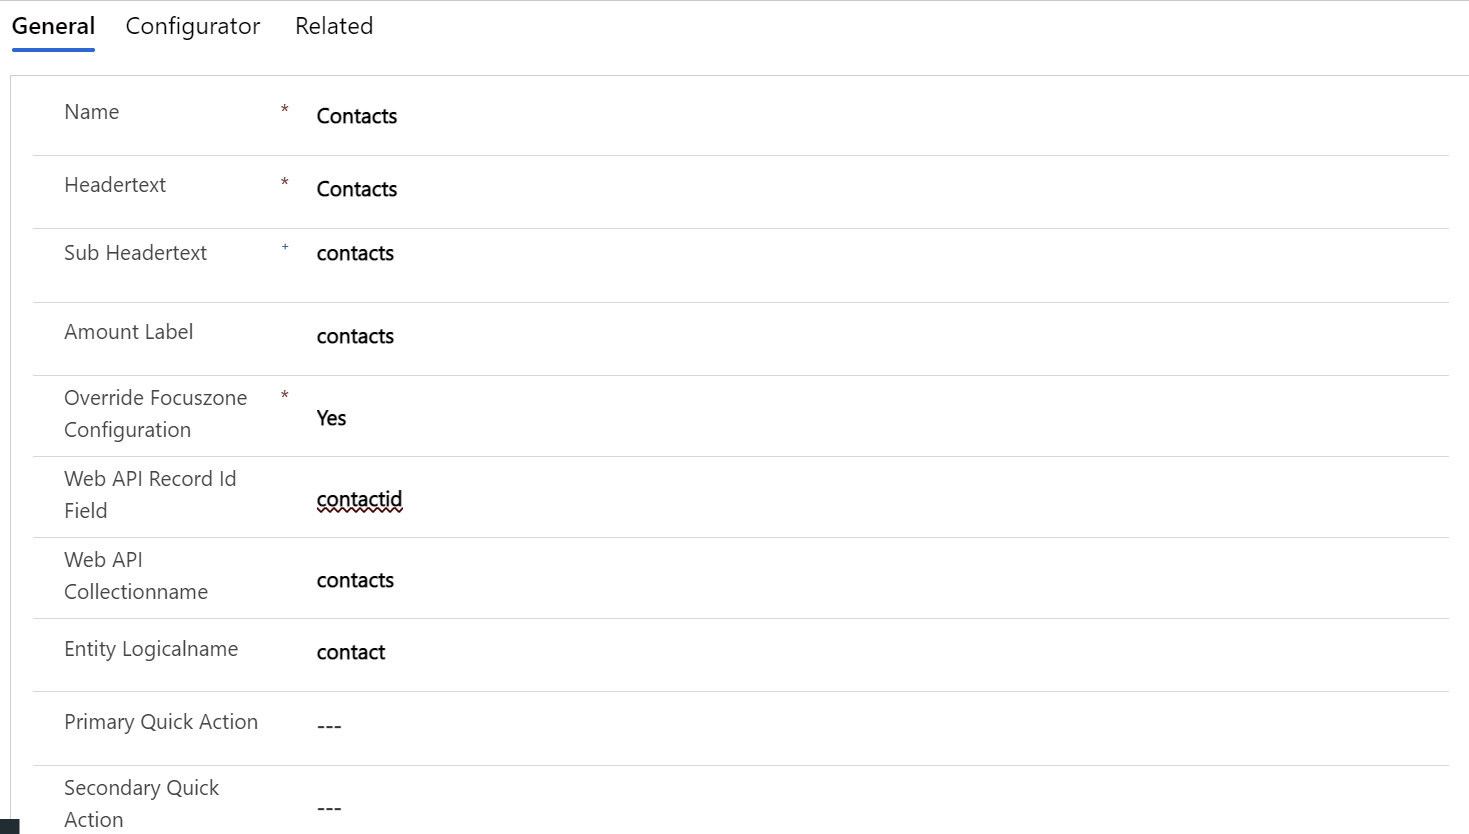This screenshot has width=1469, height=834.
Task: Click the Sub Headertext label
Action: (135, 253)
